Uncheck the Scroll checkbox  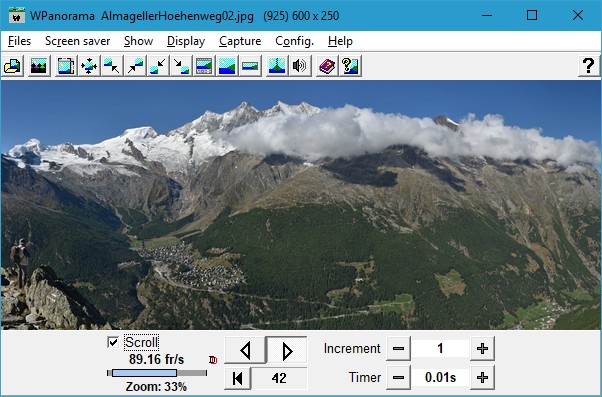point(113,342)
